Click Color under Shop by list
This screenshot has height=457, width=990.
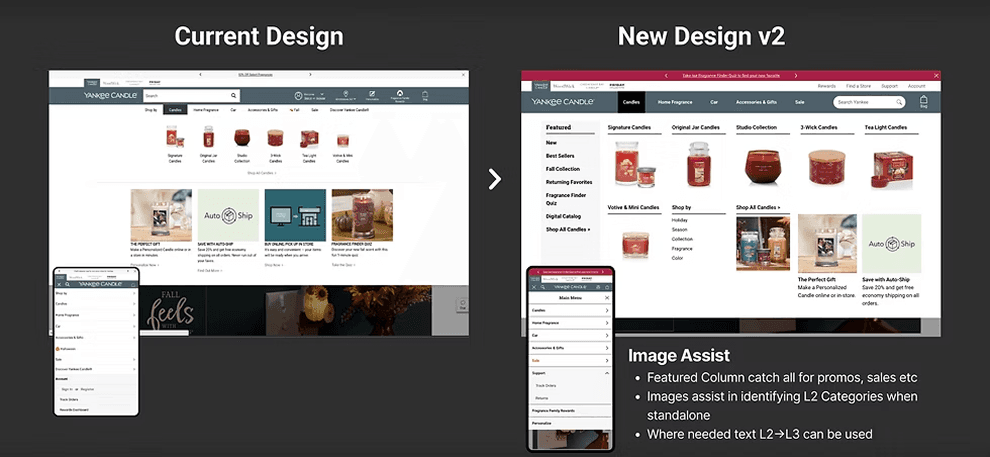point(677,258)
